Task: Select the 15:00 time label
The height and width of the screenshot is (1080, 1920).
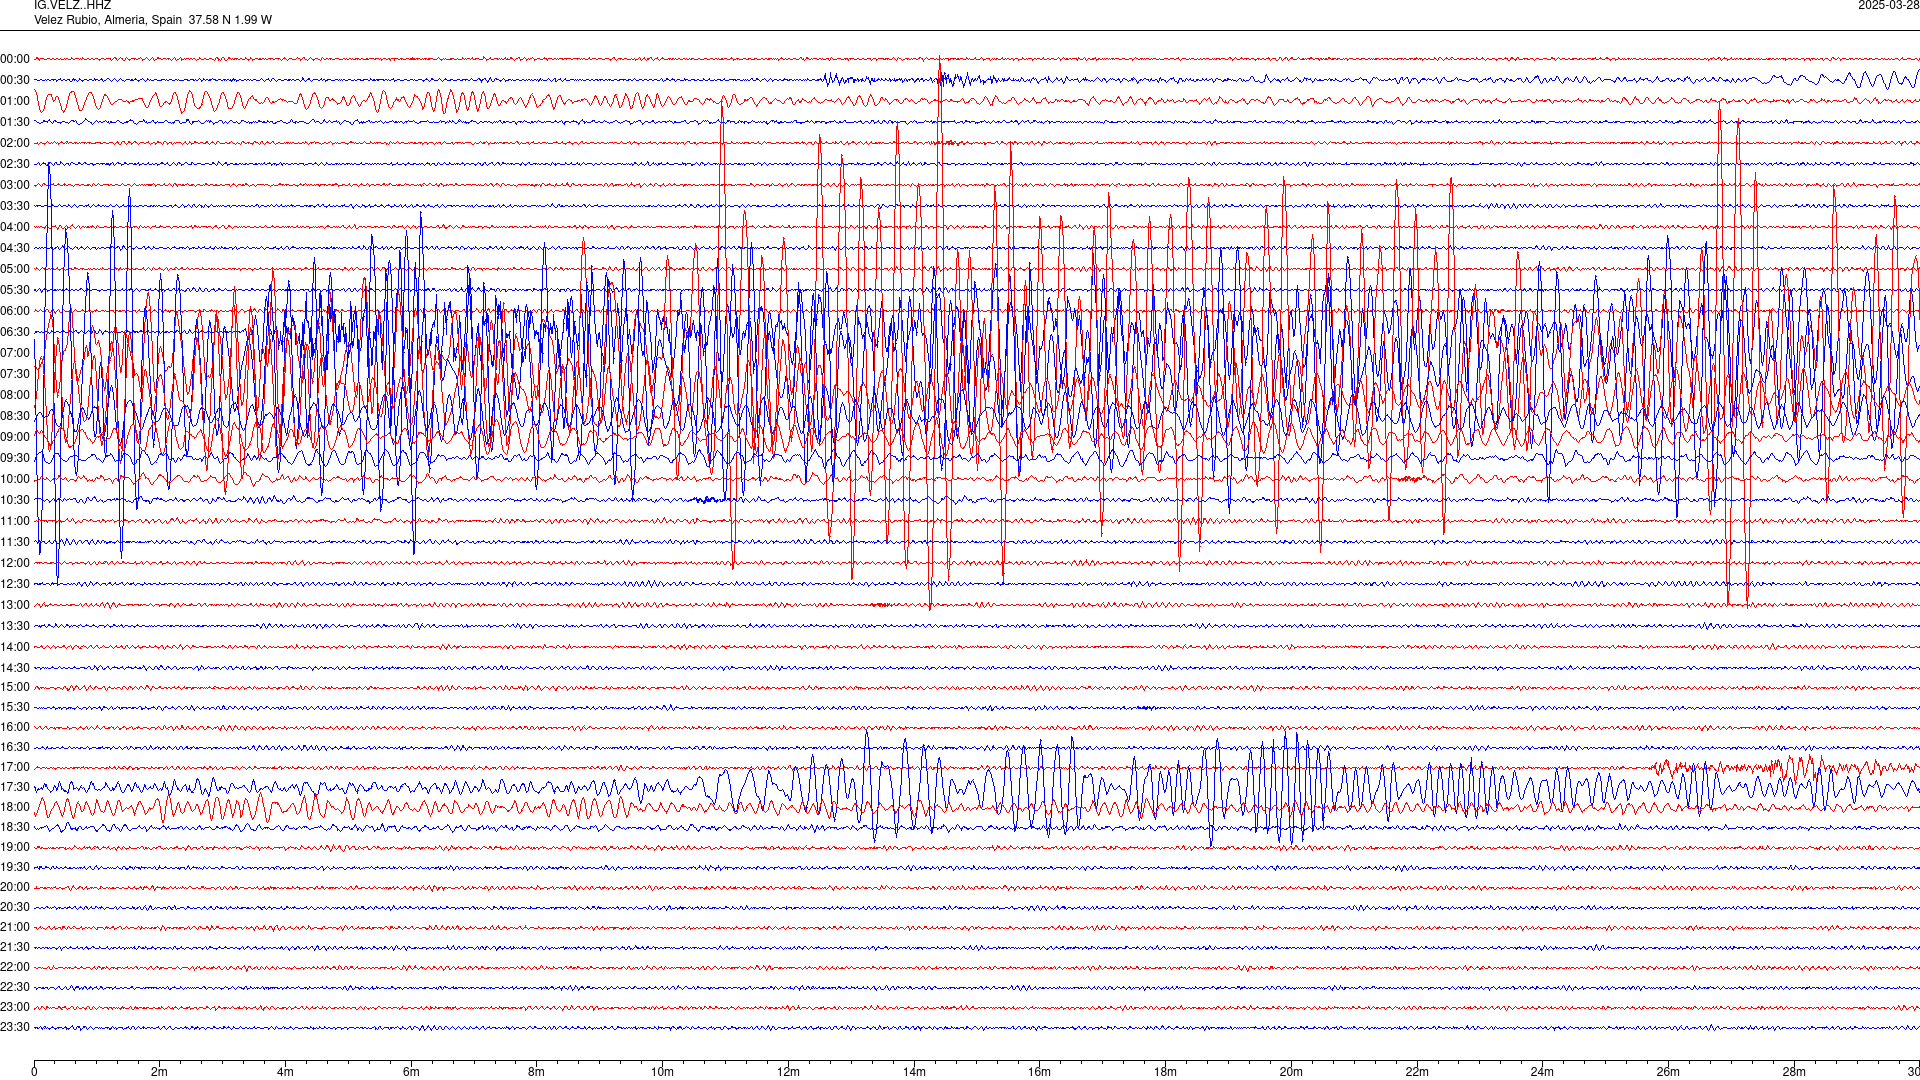Action: tap(15, 687)
